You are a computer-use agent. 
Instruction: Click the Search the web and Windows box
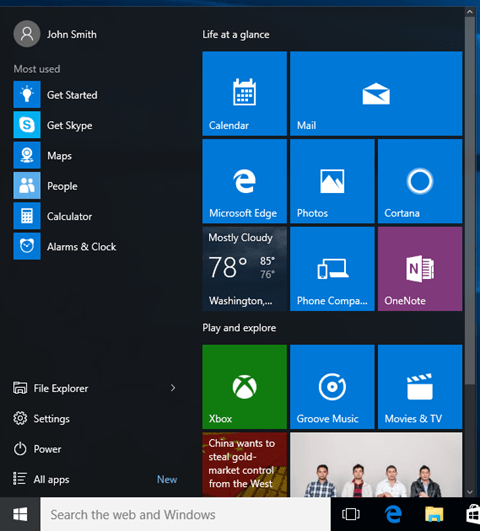coord(185,514)
